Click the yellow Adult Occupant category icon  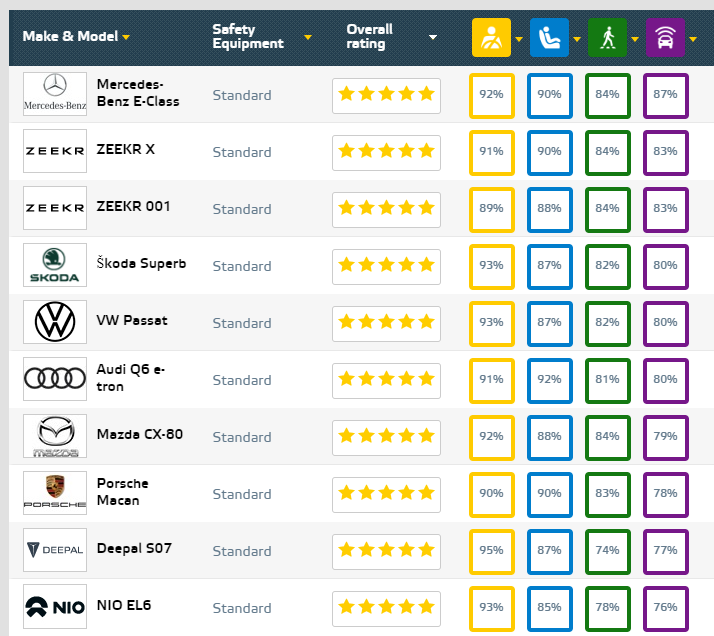pos(491,38)
